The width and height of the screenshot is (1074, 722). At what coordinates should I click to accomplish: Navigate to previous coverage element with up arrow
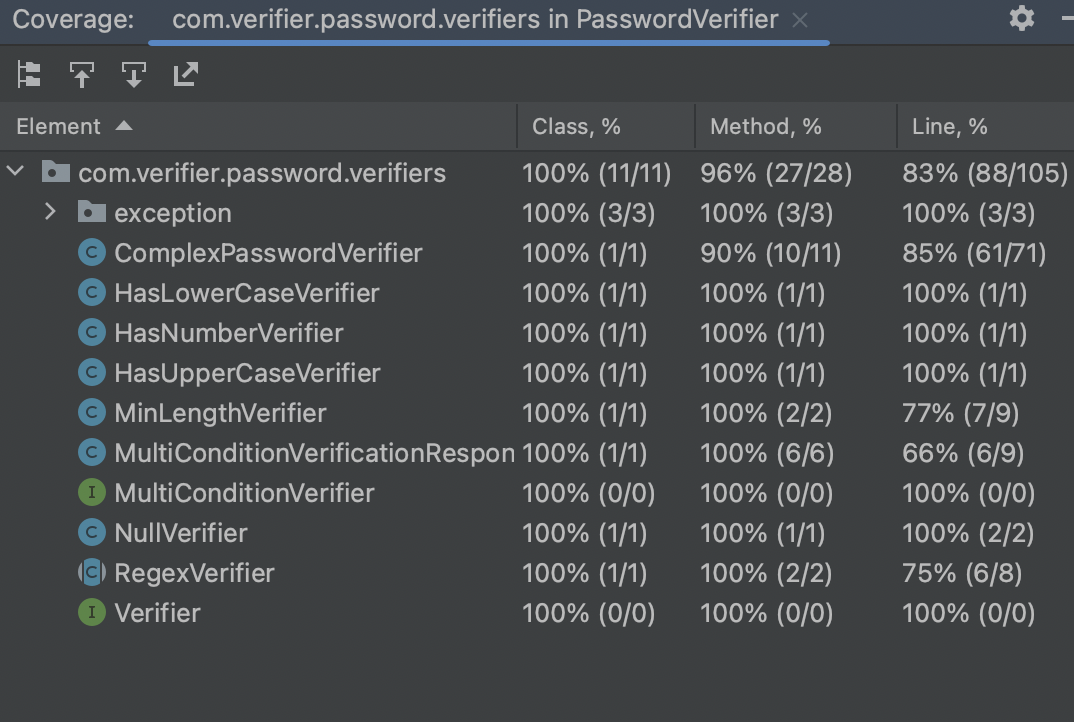click(81, 74)
